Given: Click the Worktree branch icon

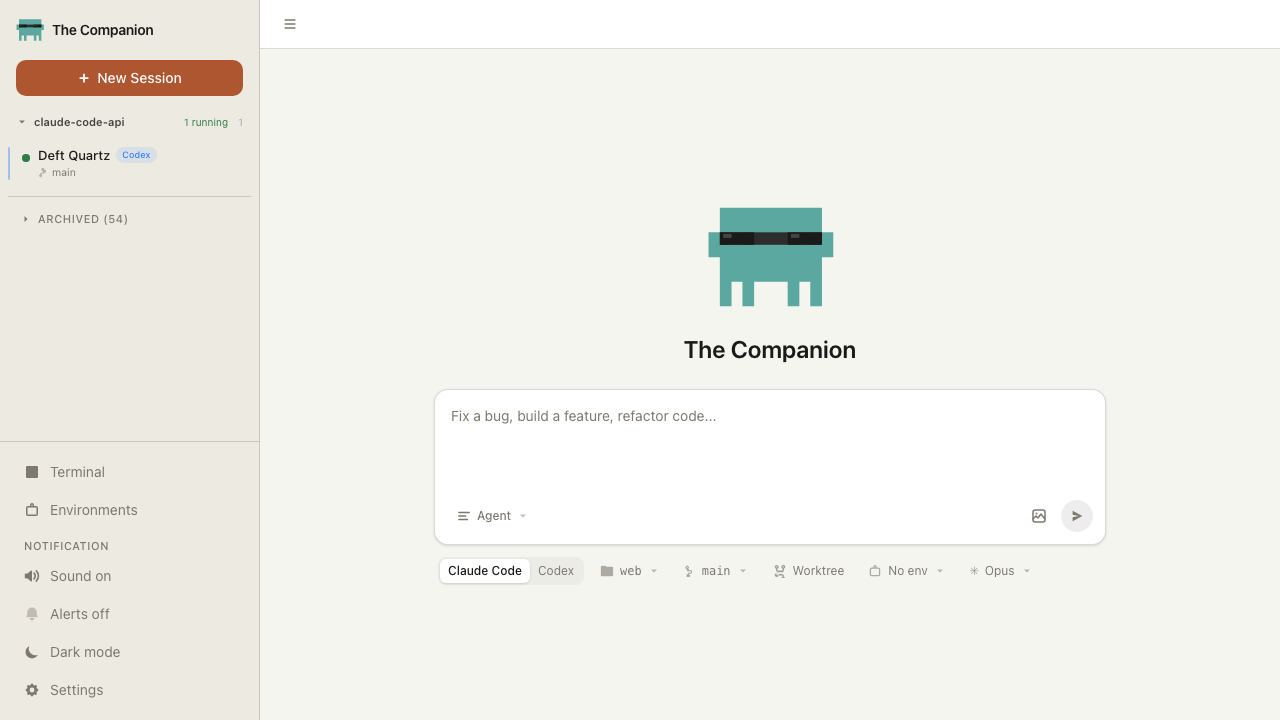Looking at the screenshot, I should pos(779,571).
